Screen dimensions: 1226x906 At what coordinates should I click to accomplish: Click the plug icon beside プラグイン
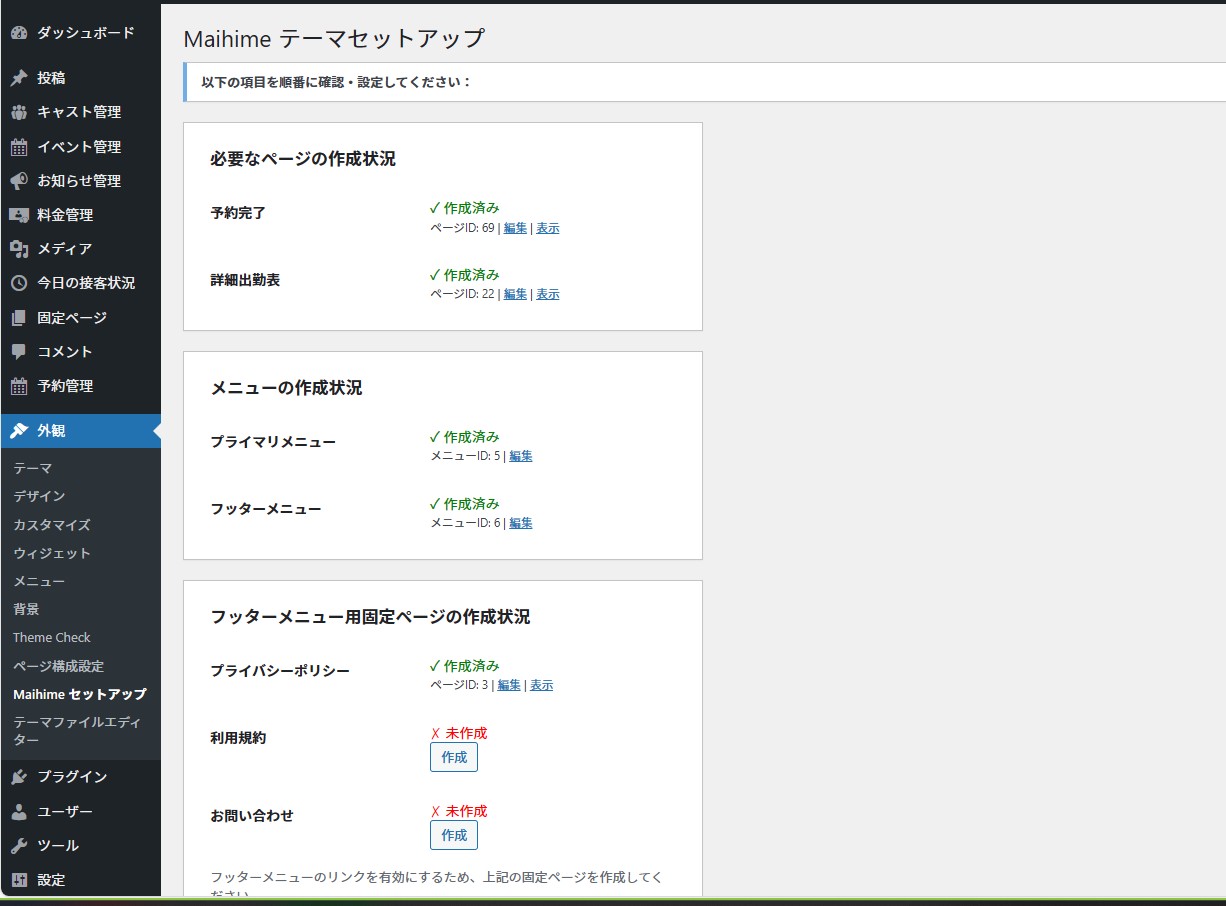tap(19, 777)
